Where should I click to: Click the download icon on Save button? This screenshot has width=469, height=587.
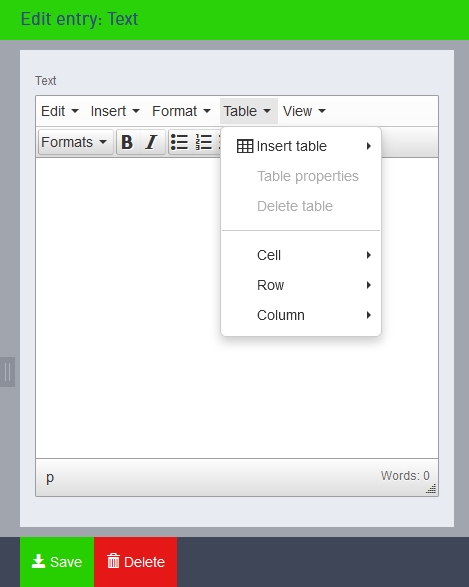coord(38,562)
